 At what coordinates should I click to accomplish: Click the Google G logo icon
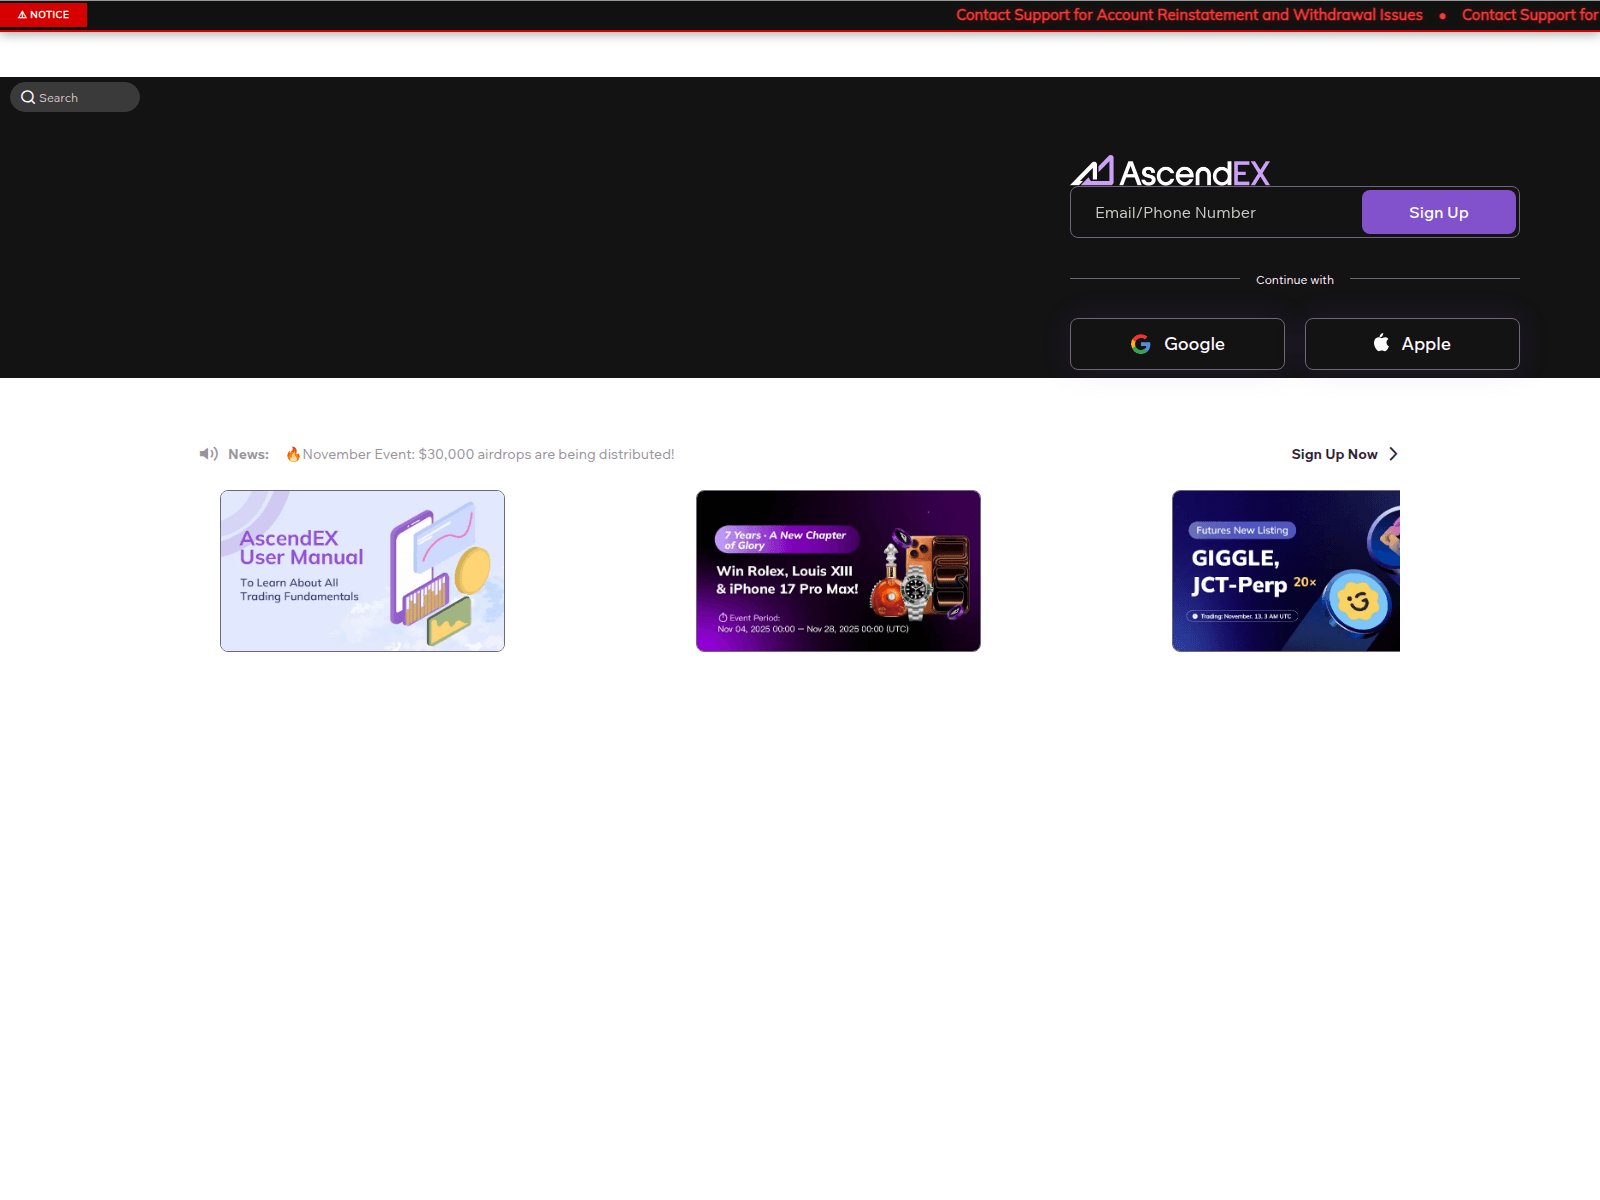[x=1141, y=344]
